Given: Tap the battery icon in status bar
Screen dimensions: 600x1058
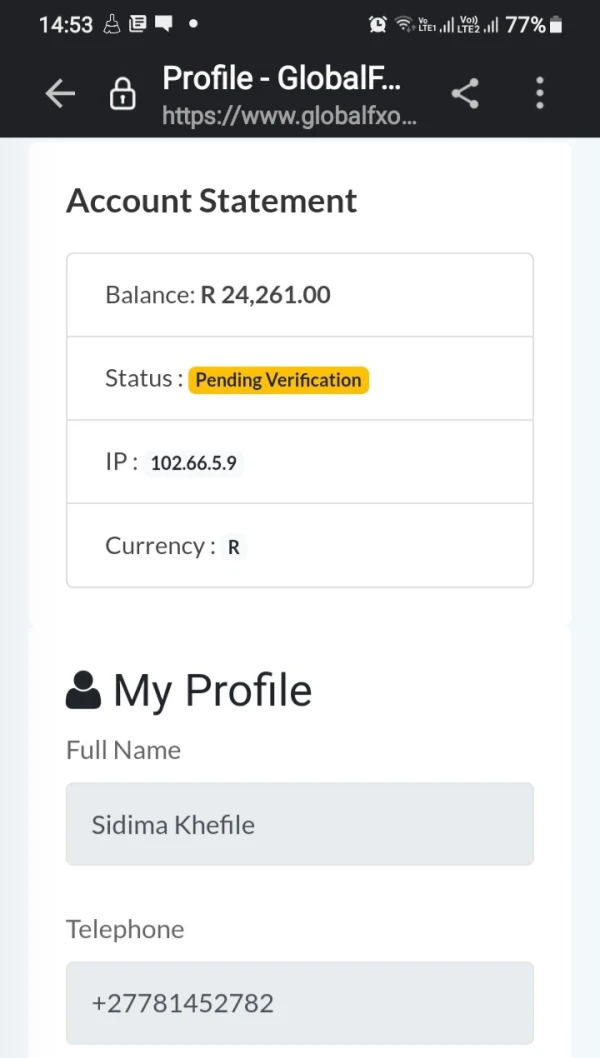Looking at the screenshot, I should 556,25.
